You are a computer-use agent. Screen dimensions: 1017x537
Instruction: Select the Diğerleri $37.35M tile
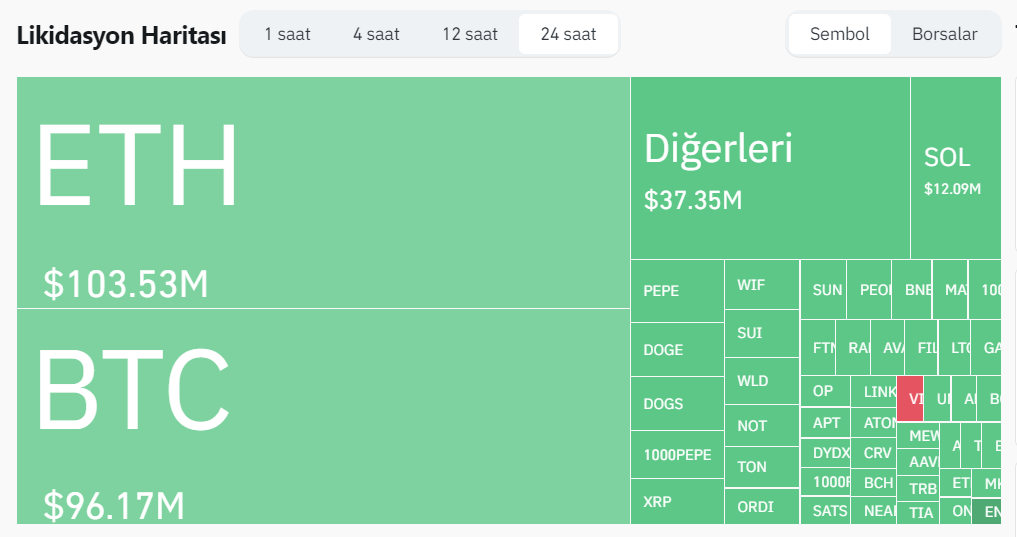point(769,168)
